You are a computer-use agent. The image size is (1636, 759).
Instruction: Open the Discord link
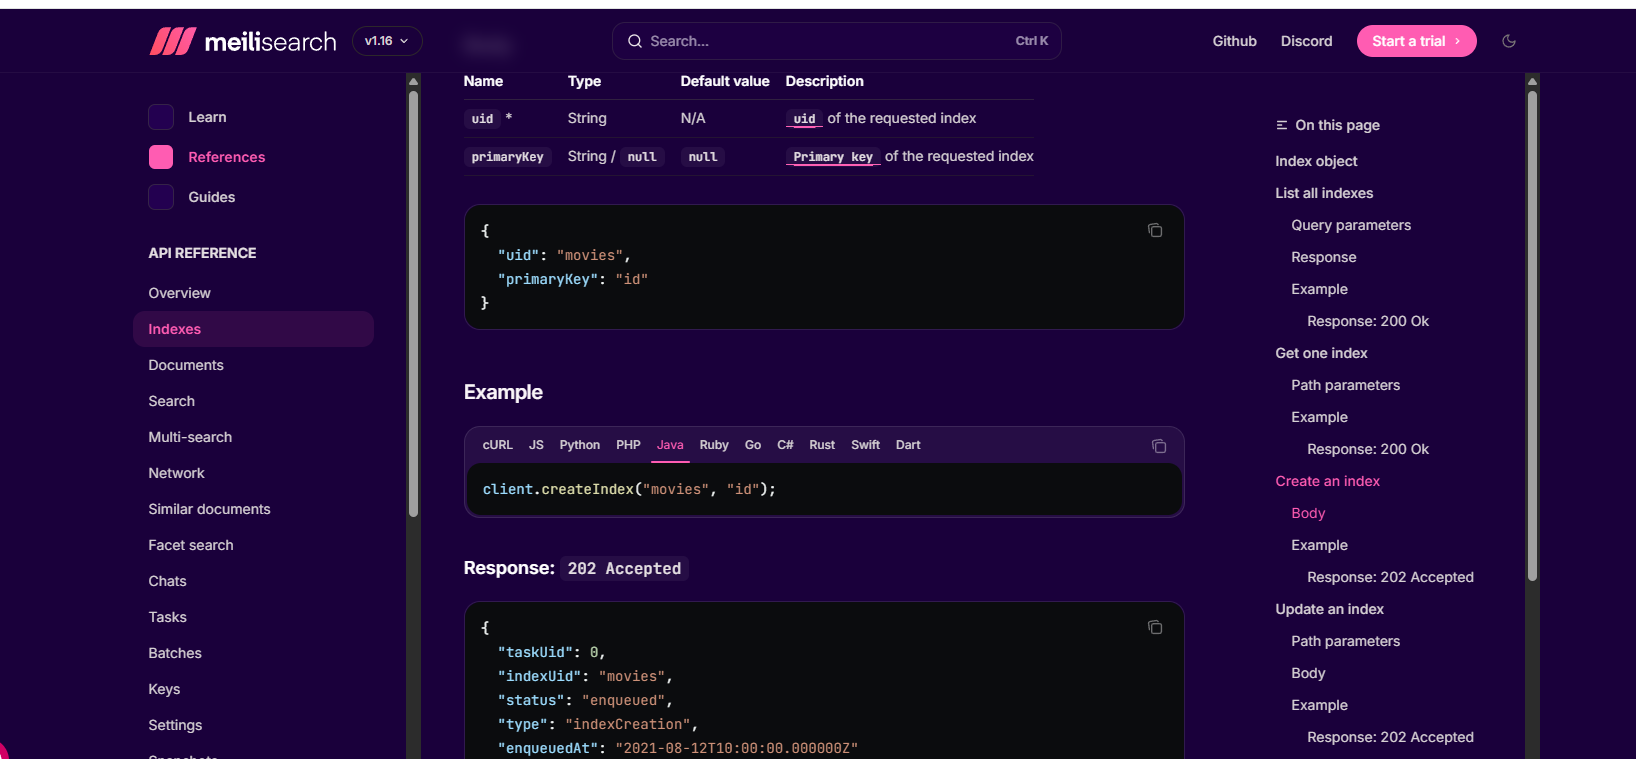[x=1306, y=41]
